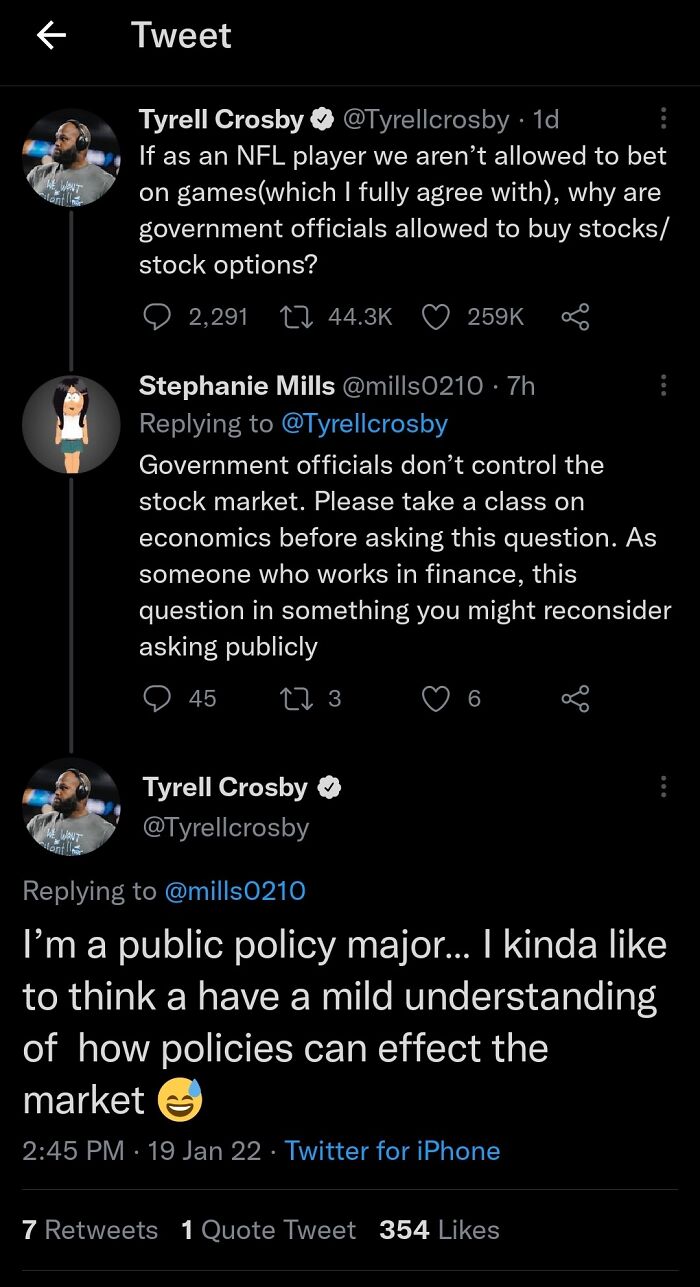Open options menu on the bottom Tyrell Crosby reply

(x=663, y=788)
